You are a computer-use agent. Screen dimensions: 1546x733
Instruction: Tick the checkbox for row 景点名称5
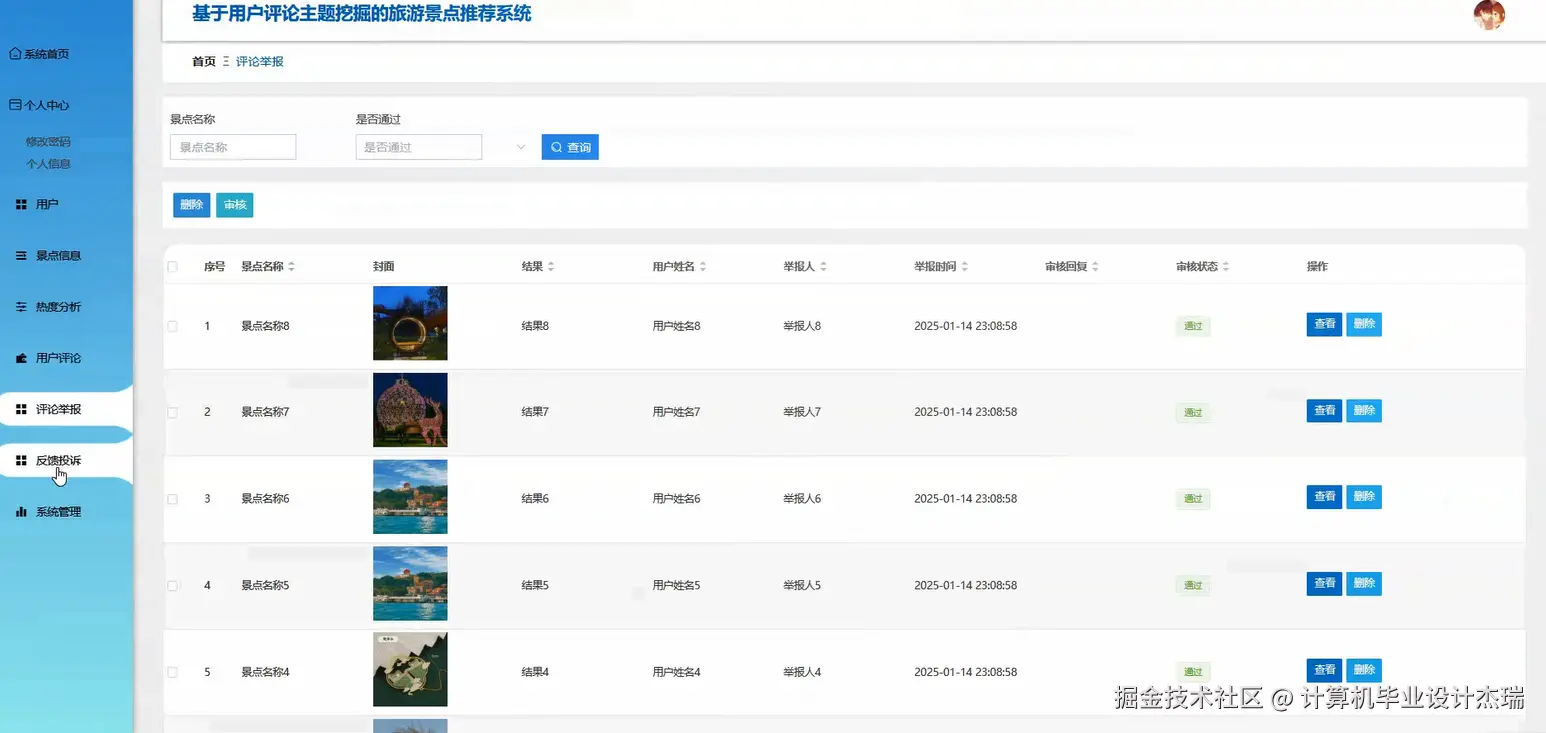(x=173, y=585)
